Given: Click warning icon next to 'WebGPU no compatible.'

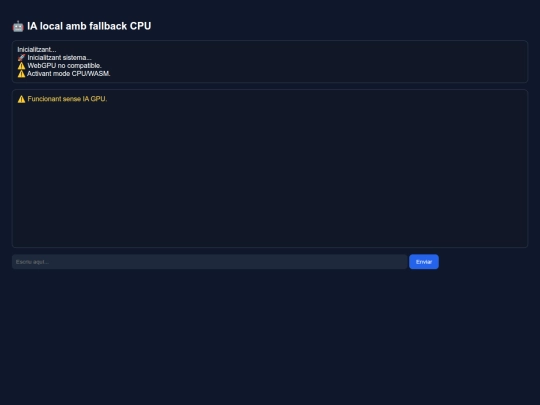Looking at the screenshot, I should pyautogui.click(x=21, y=66).
